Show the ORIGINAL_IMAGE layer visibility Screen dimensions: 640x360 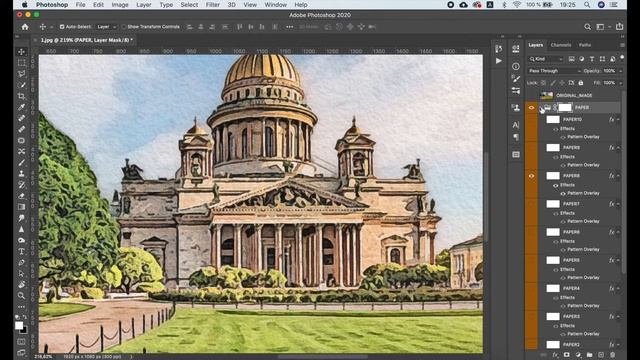pyautogui.click(x=531, y=96)
